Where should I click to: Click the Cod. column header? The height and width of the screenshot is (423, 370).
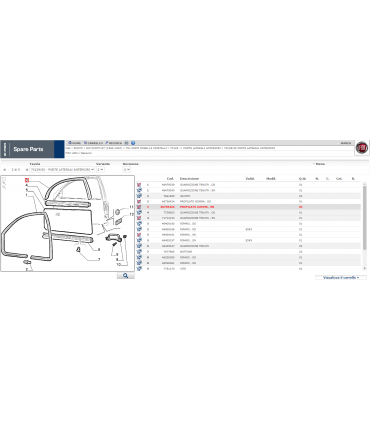[170, 179]
